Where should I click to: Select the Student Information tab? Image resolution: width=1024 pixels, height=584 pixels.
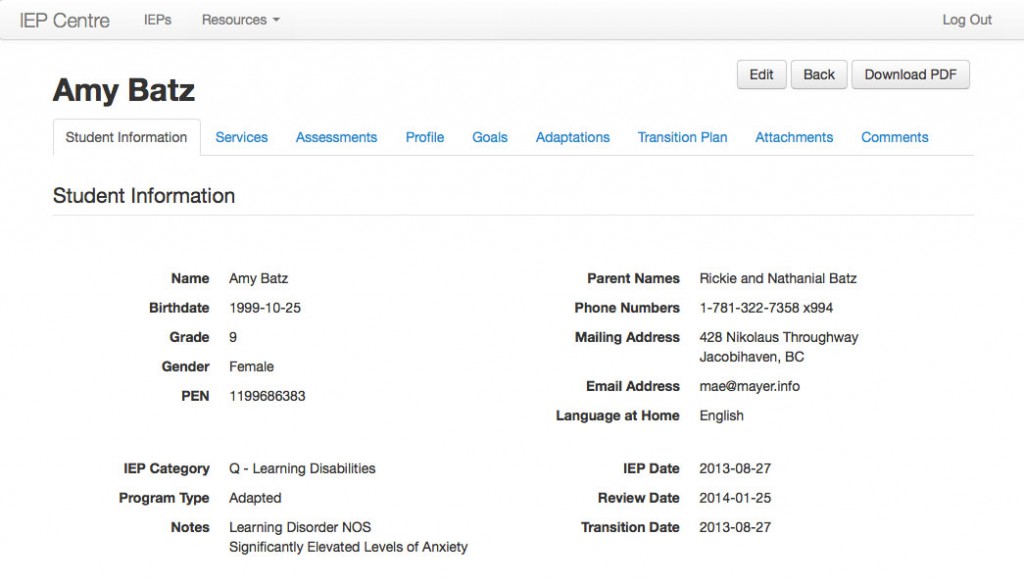pos(126,138)
